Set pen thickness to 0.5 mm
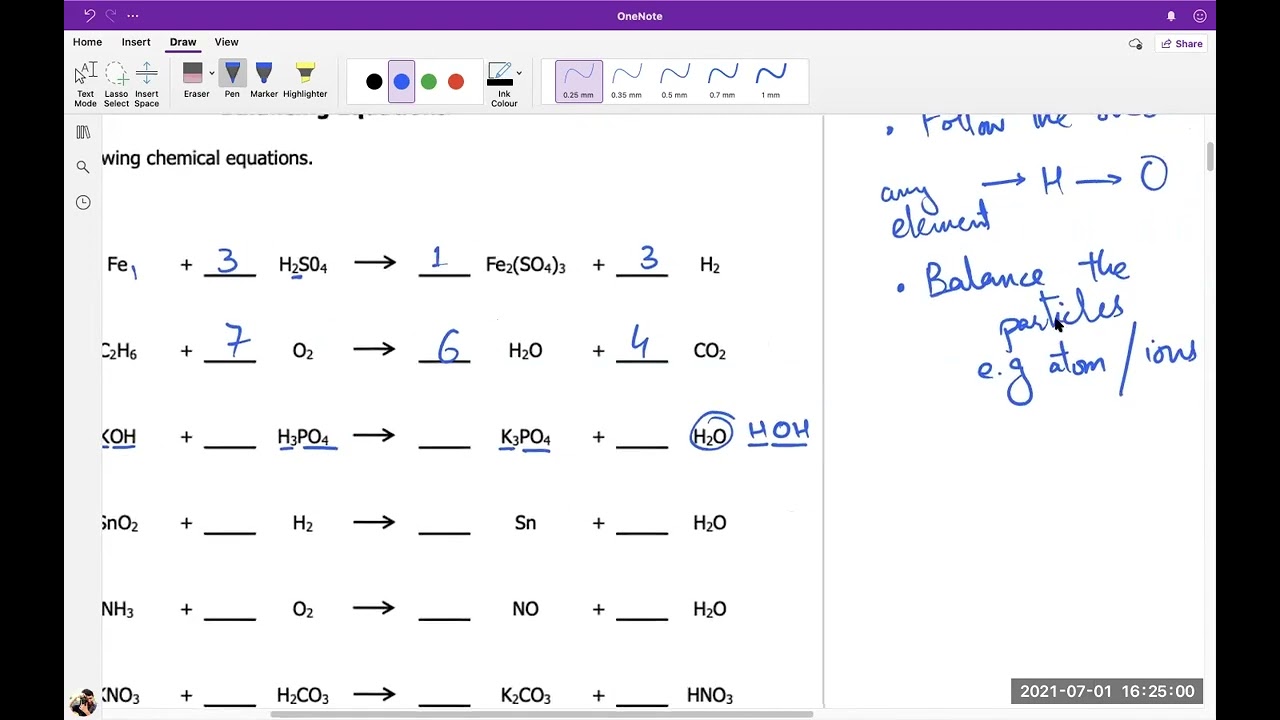The width and height of the screenshot is (1280, 720). (674, 81)
